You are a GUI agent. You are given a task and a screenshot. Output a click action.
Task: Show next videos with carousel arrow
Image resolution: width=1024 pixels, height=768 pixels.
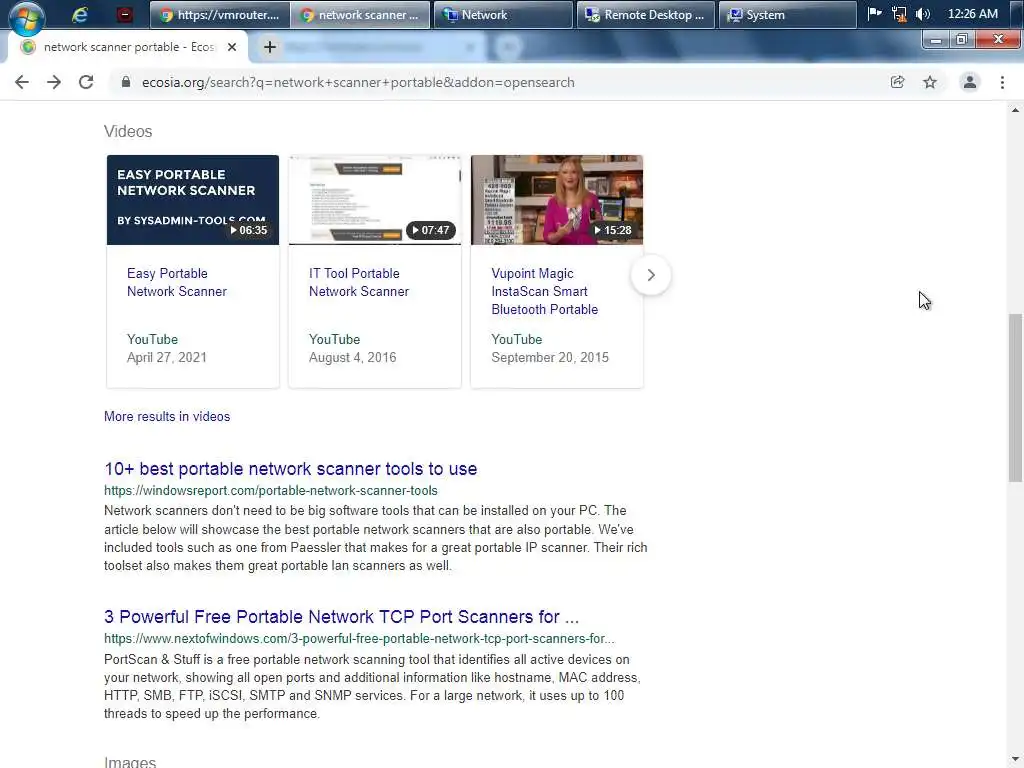coord(650,275)
